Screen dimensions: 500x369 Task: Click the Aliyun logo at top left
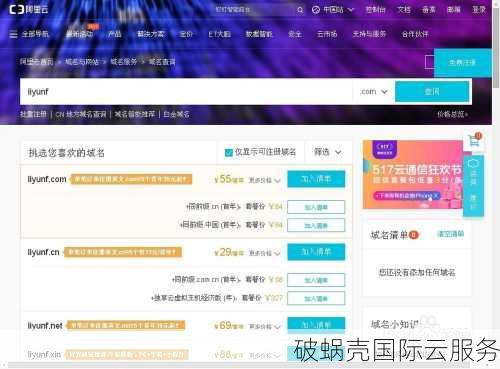tap(29, 9)
